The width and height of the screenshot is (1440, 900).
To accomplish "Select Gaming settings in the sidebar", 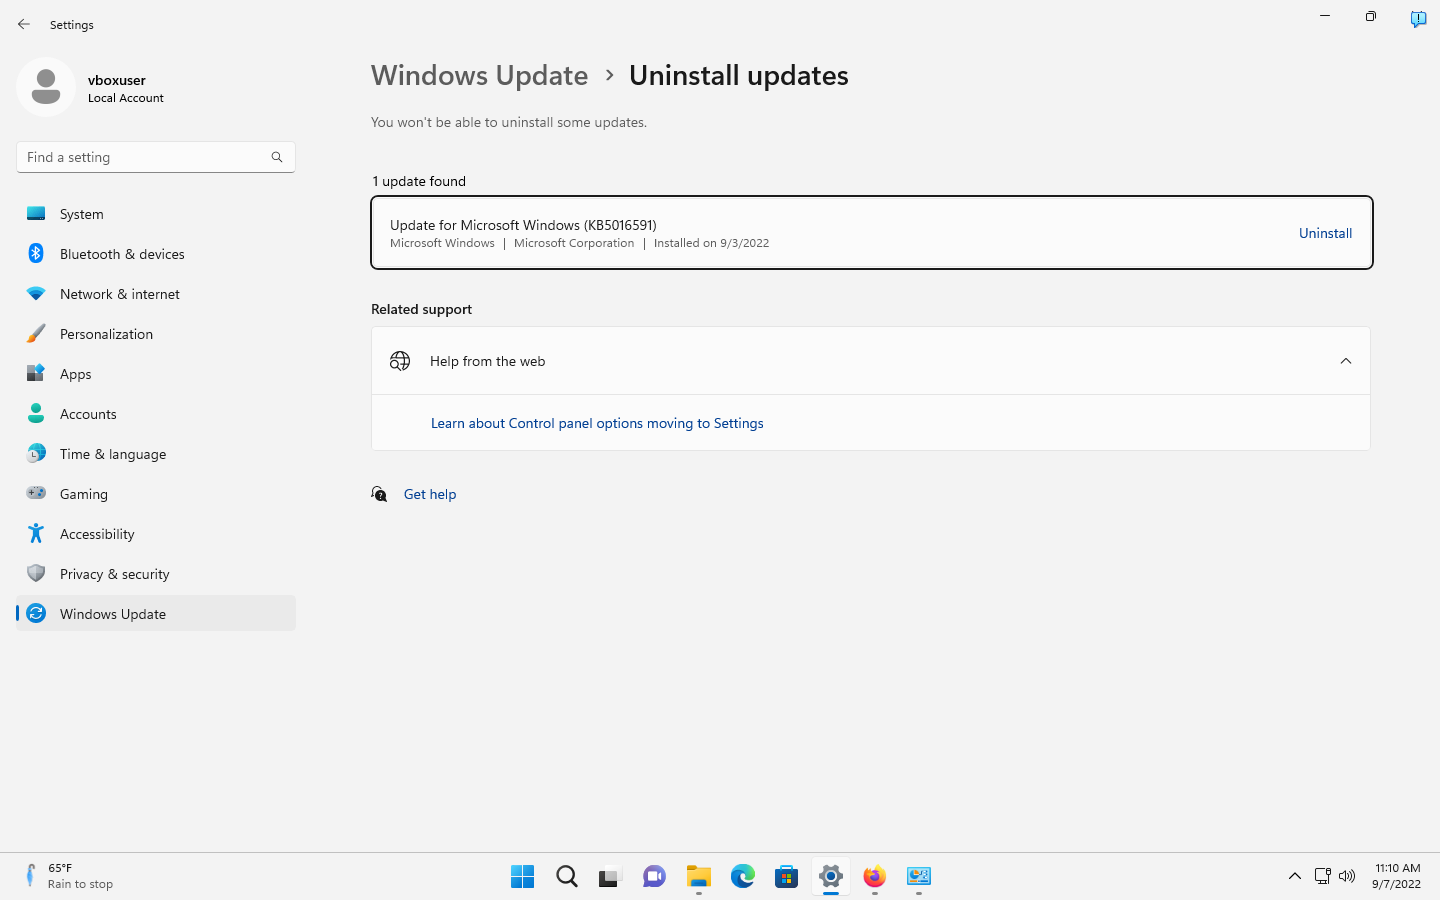I will tap(84, 493).
